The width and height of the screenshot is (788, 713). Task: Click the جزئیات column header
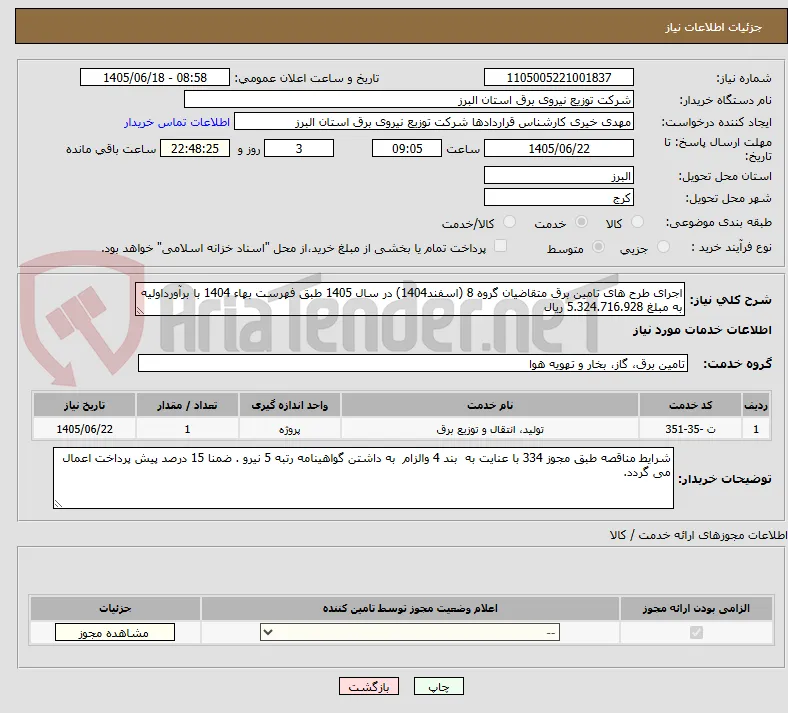(x=115, y=608)
